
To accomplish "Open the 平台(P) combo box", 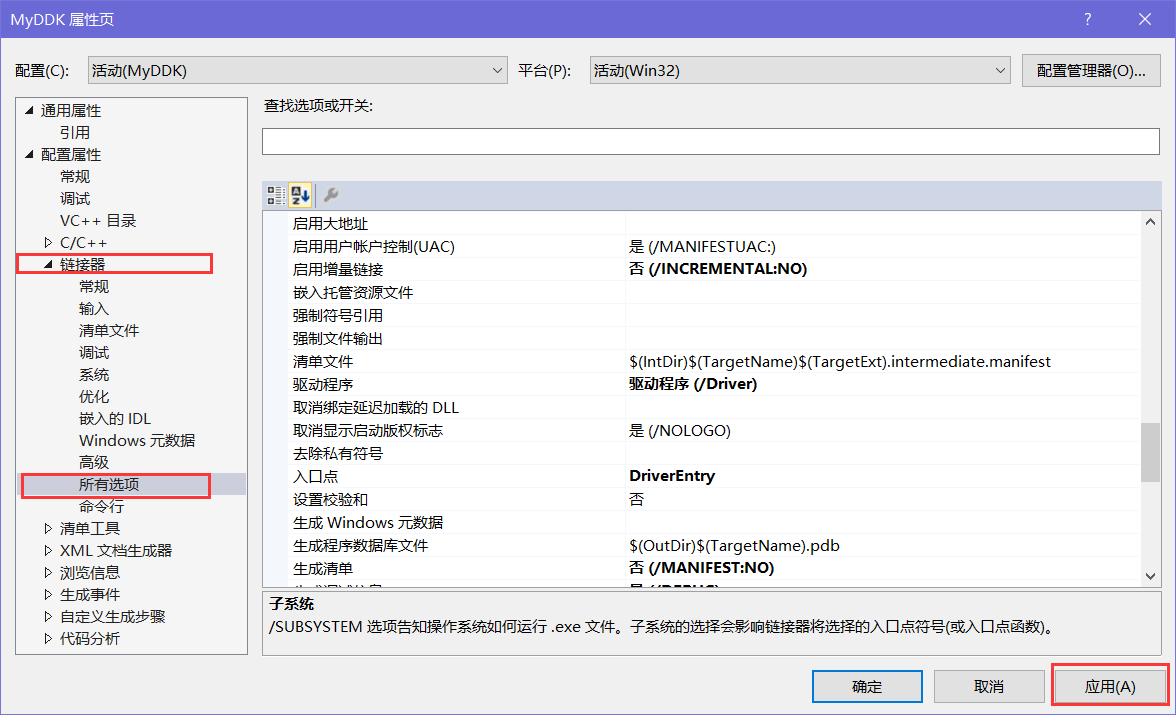I will 800,71.
